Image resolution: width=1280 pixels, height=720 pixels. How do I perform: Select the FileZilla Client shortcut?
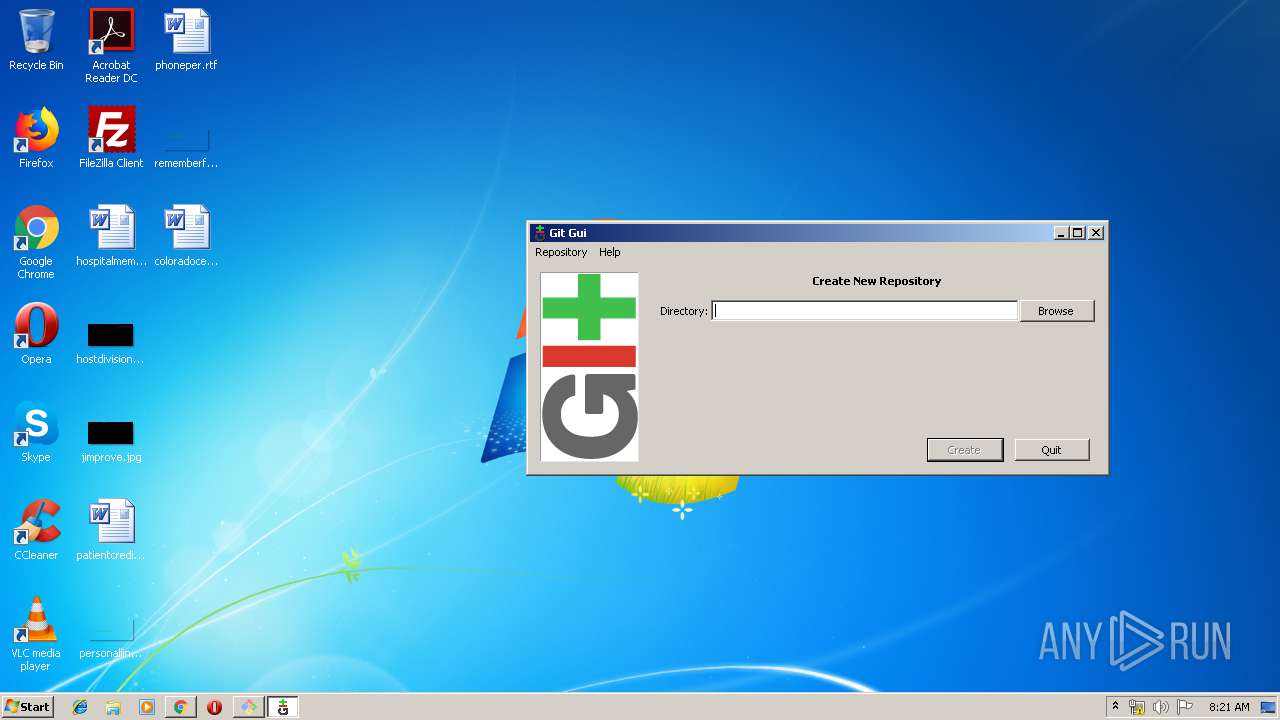click(111, 138)
